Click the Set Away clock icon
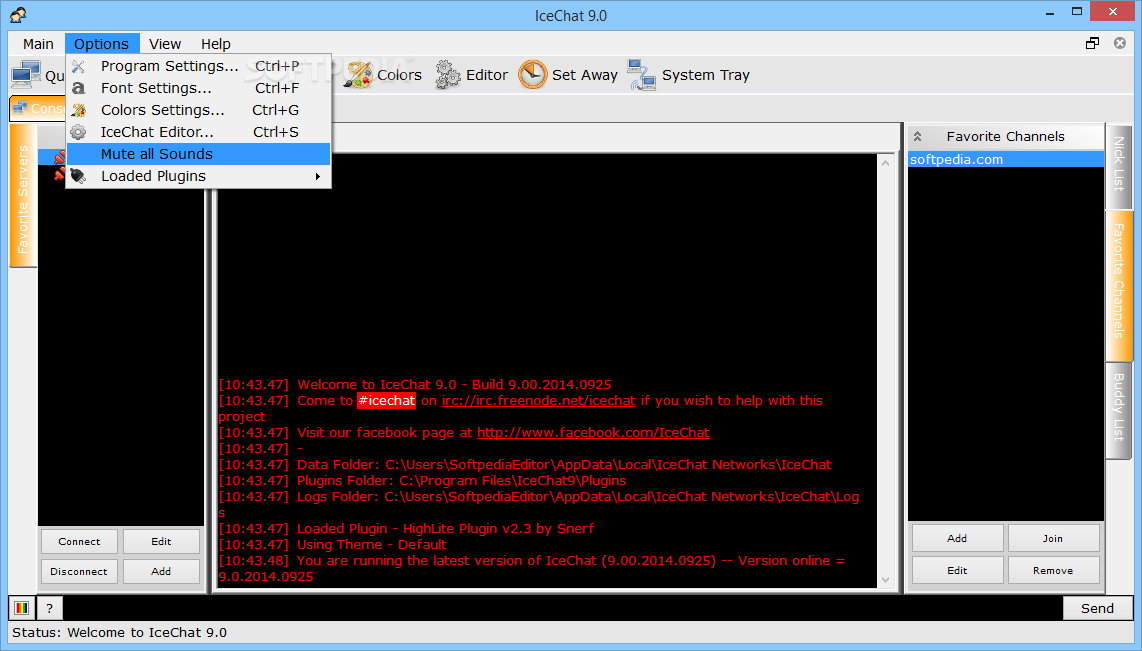This screenshot has width=1142, height=651. pos(532,75)
